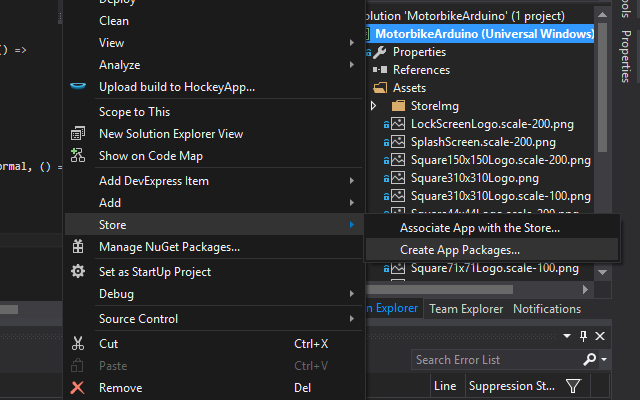640x400 pixels.
Task: Click the scissors Cut icon
Action: click(78, 343)
